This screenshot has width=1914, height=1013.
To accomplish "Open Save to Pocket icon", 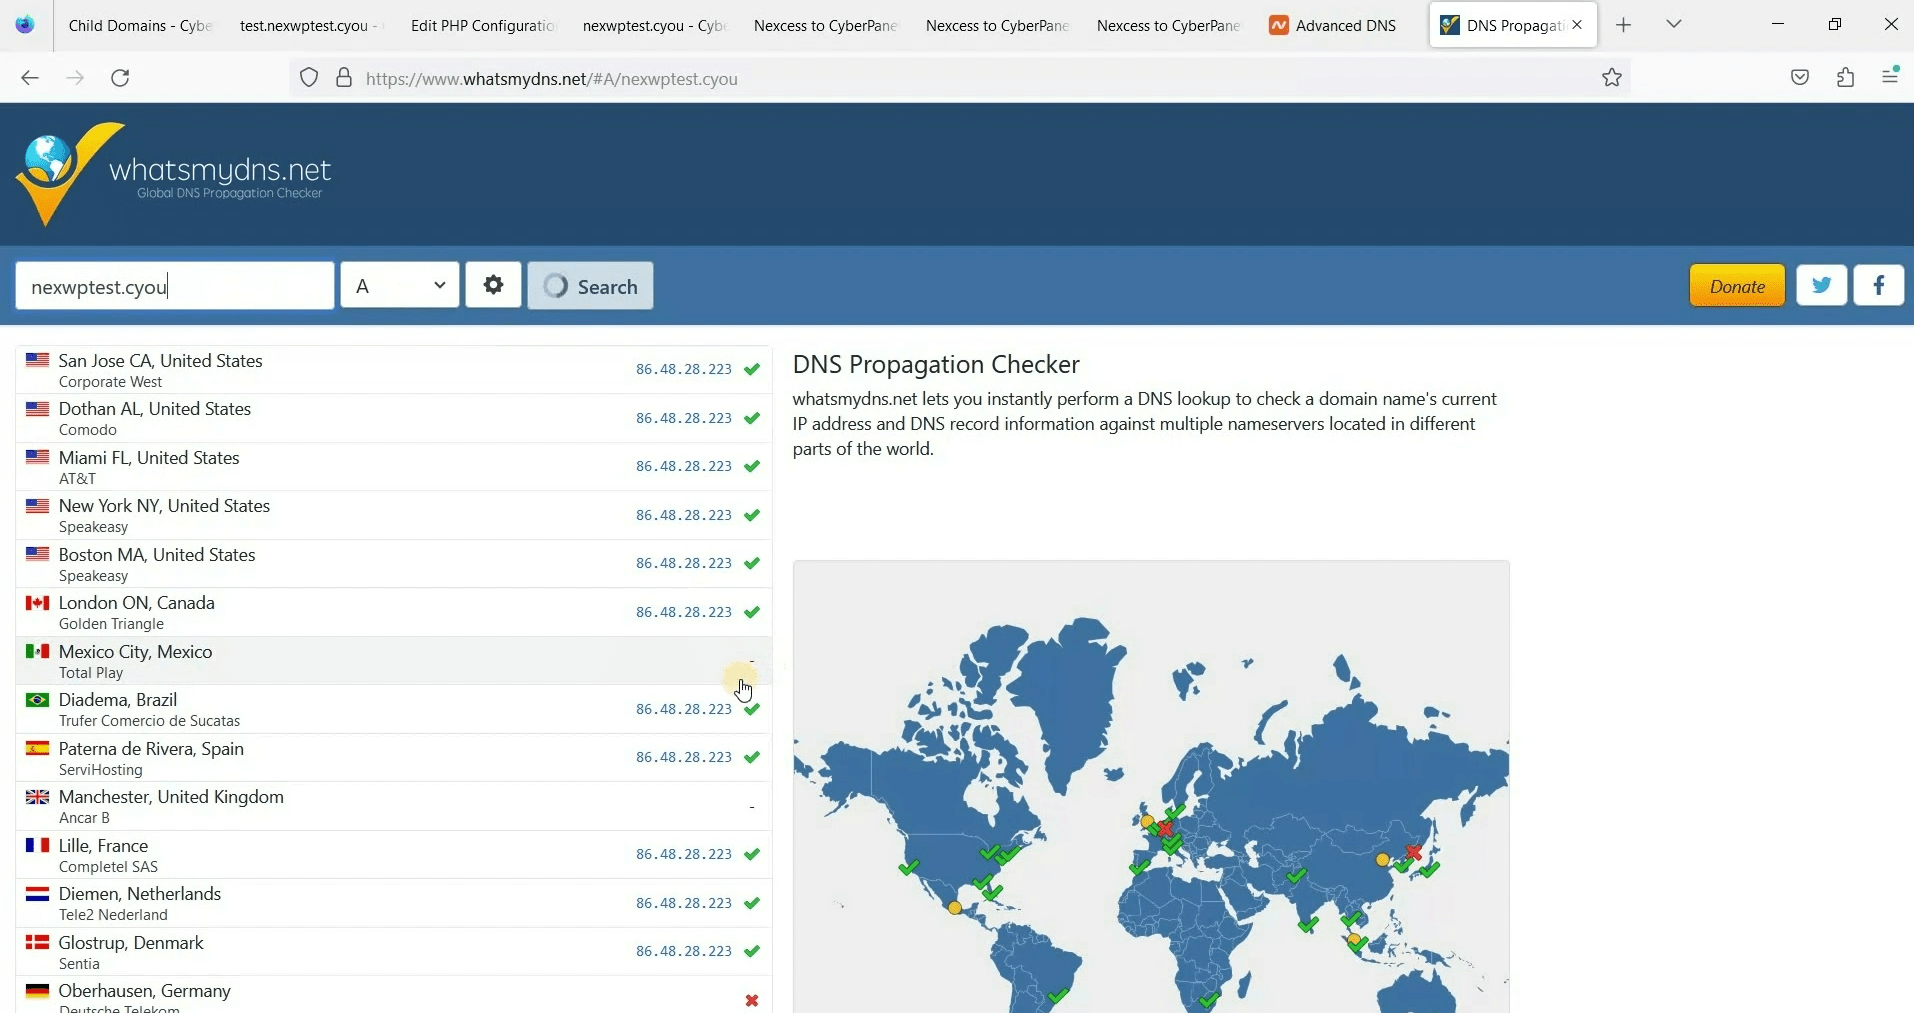I will (x=1800, y=78).
